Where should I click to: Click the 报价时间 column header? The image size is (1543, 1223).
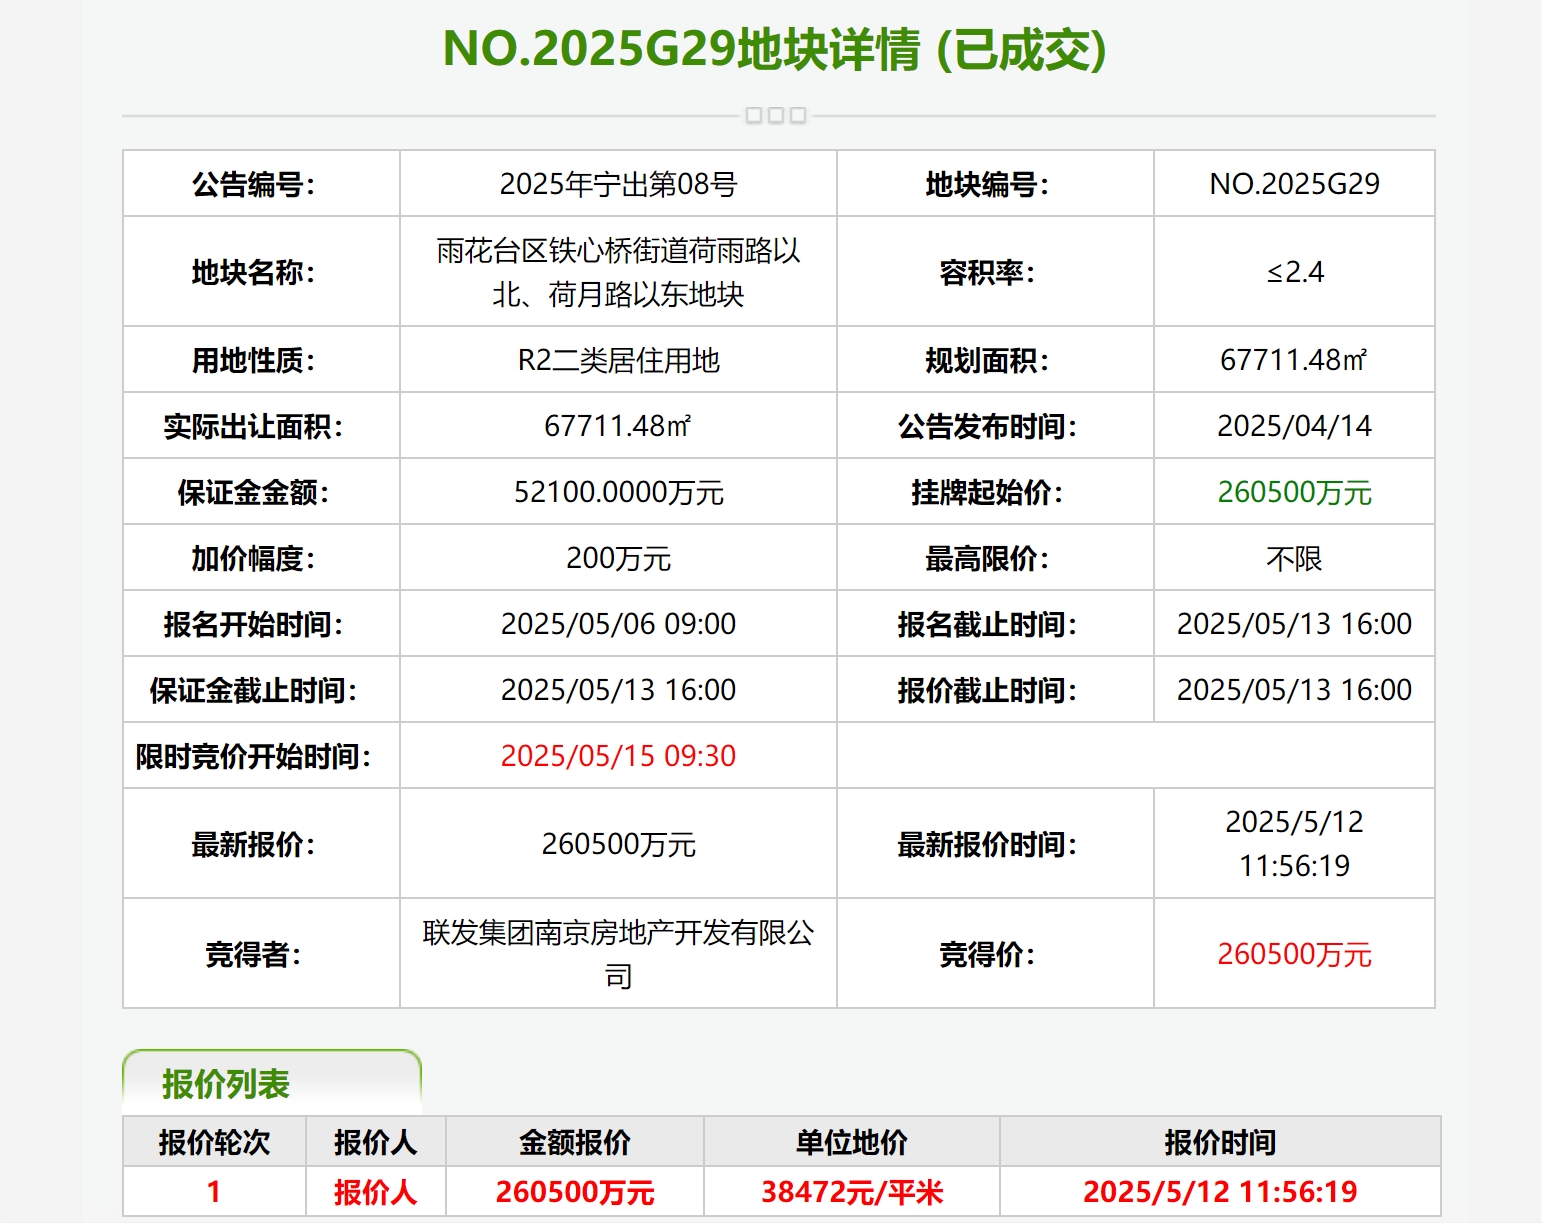1220,1142
